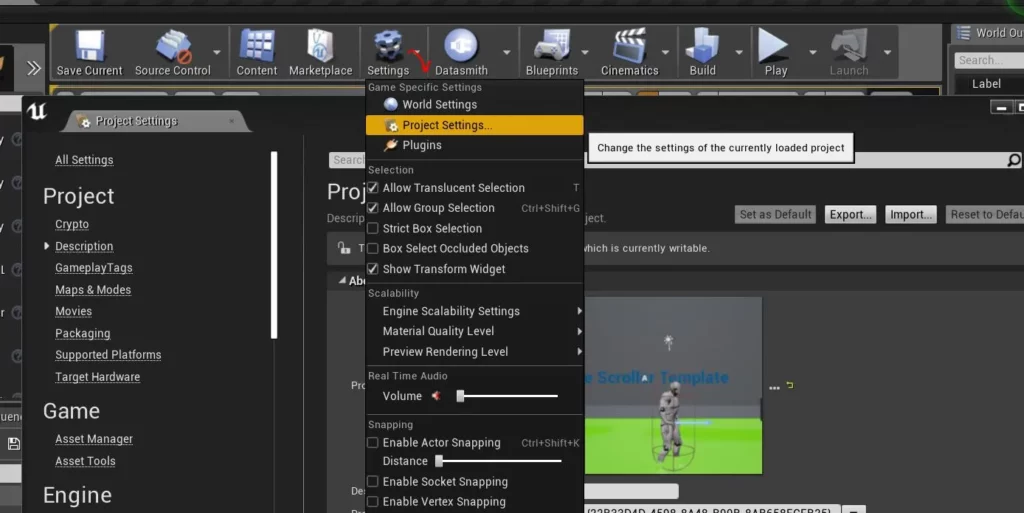
Task: Click the settings category list scrollbar
Action: [x=274, y=245]
